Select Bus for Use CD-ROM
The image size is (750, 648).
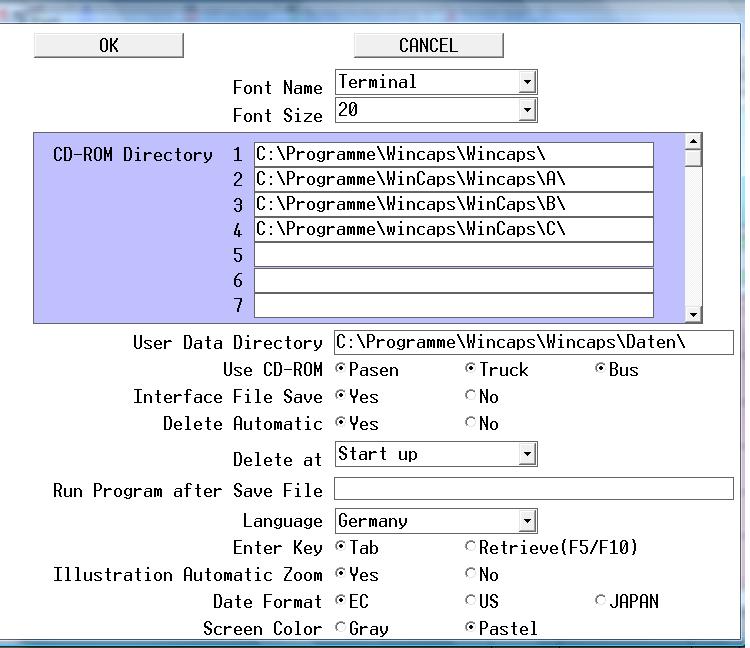point(600,369)
